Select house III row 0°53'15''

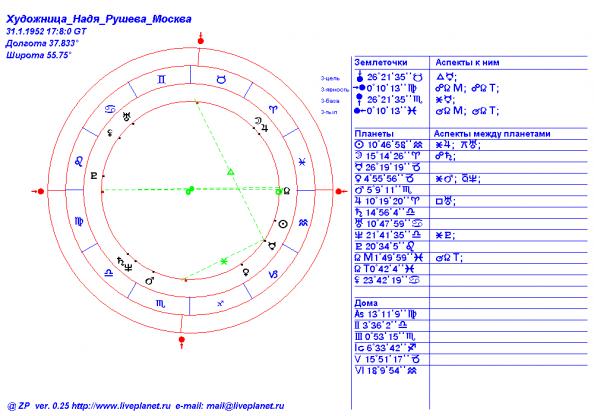click(x=385, y=337)
